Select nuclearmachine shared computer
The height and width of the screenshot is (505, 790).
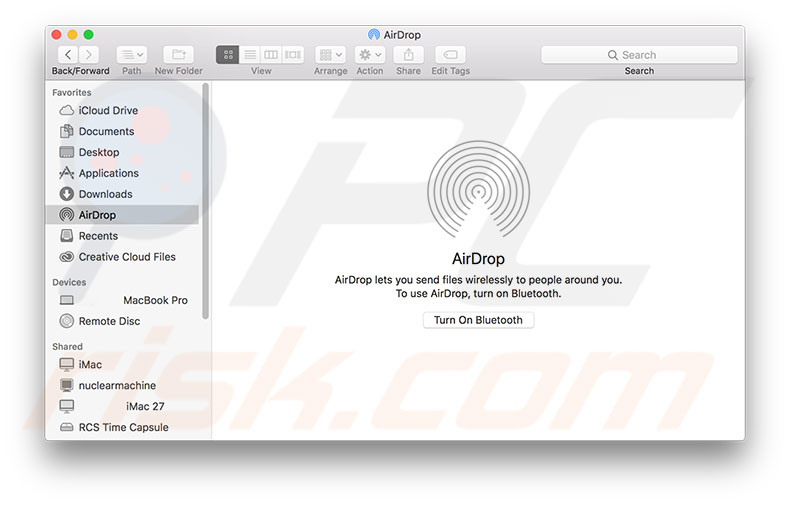122,386
